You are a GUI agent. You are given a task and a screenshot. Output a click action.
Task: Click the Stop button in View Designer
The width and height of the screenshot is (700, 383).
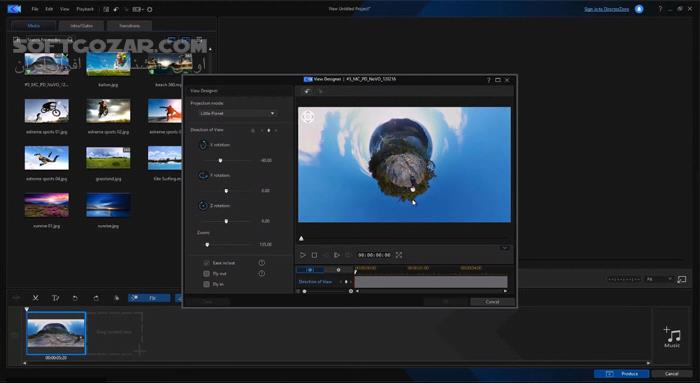tap(314, 255)
